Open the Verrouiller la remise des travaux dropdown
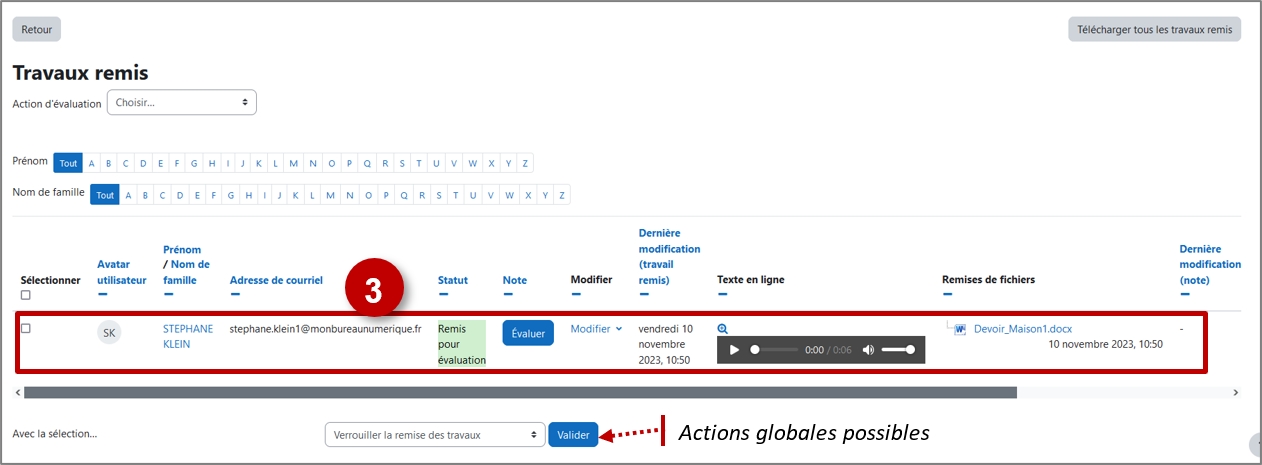The height and width of the screenshot is (465, 1262). click(x=435, y=435)
